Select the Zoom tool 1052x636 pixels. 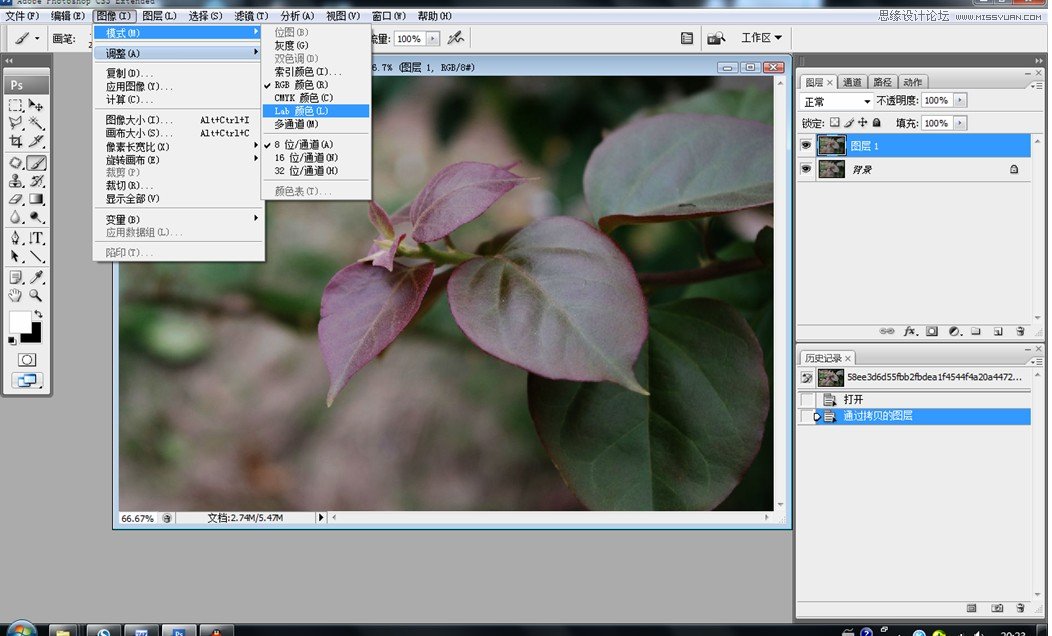(36, 295)
